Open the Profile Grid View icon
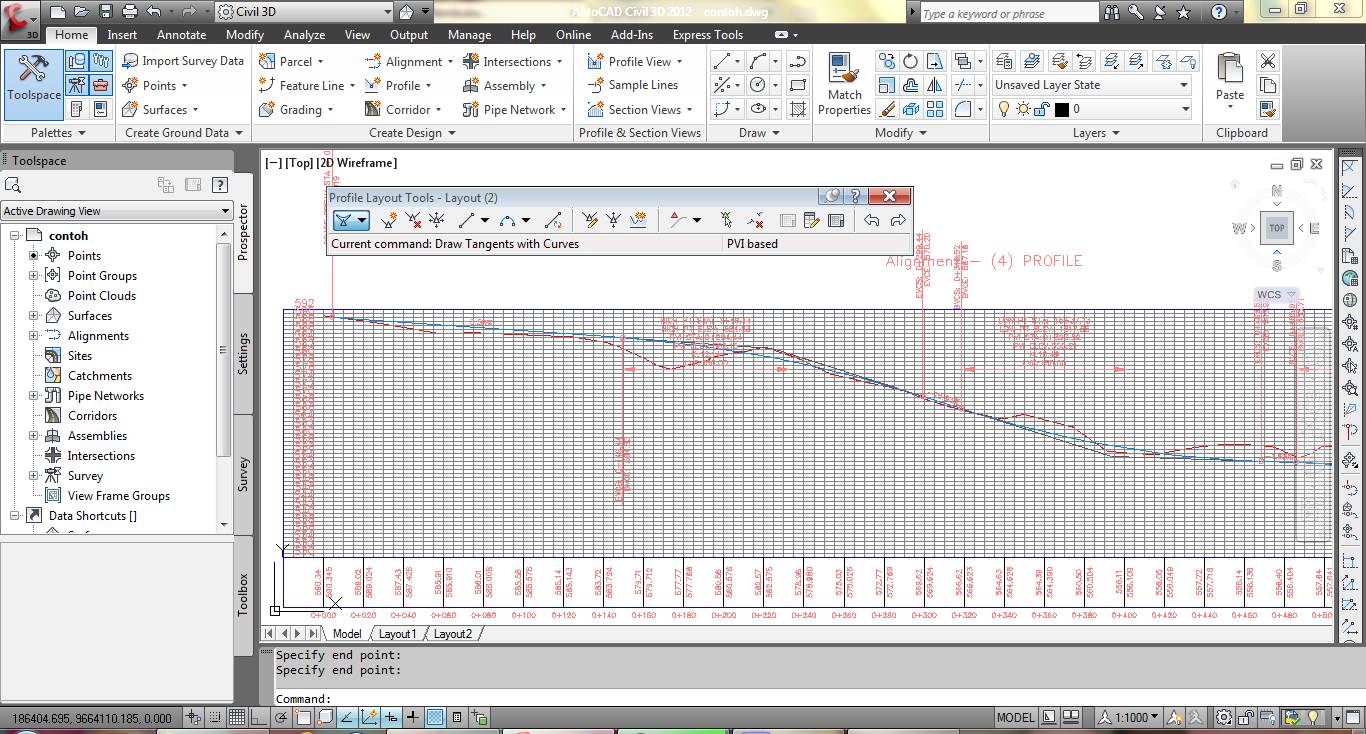 click(837, 220)
